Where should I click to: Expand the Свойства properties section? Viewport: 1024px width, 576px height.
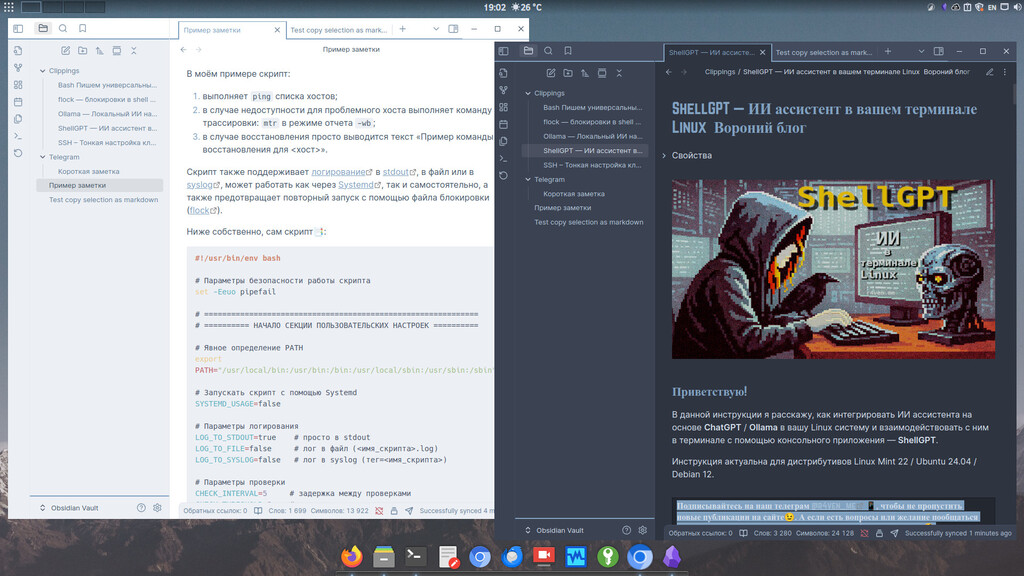click(x=664, y=156)
